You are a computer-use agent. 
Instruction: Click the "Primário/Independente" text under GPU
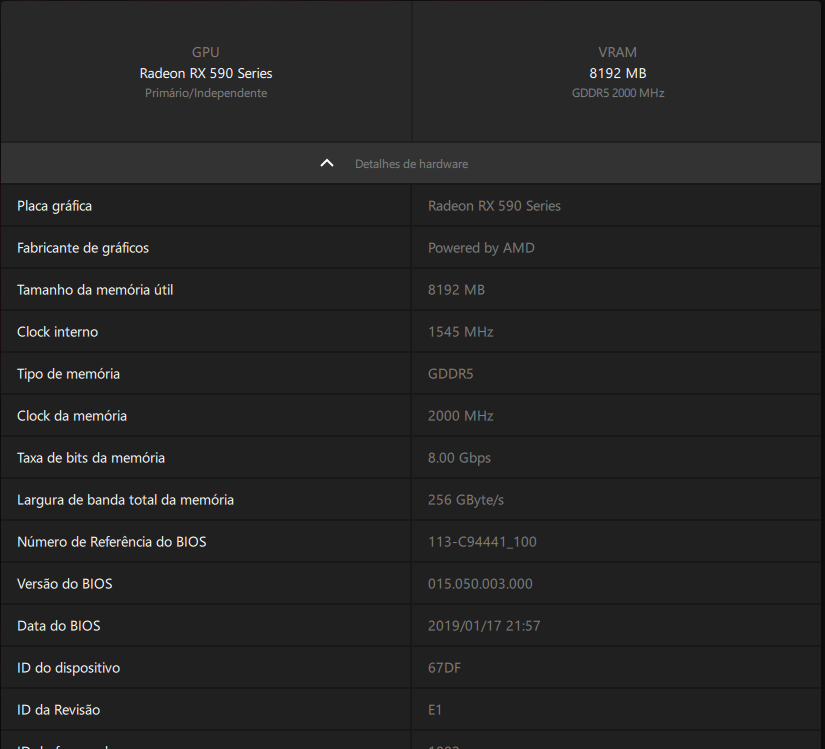pos(206,93)
